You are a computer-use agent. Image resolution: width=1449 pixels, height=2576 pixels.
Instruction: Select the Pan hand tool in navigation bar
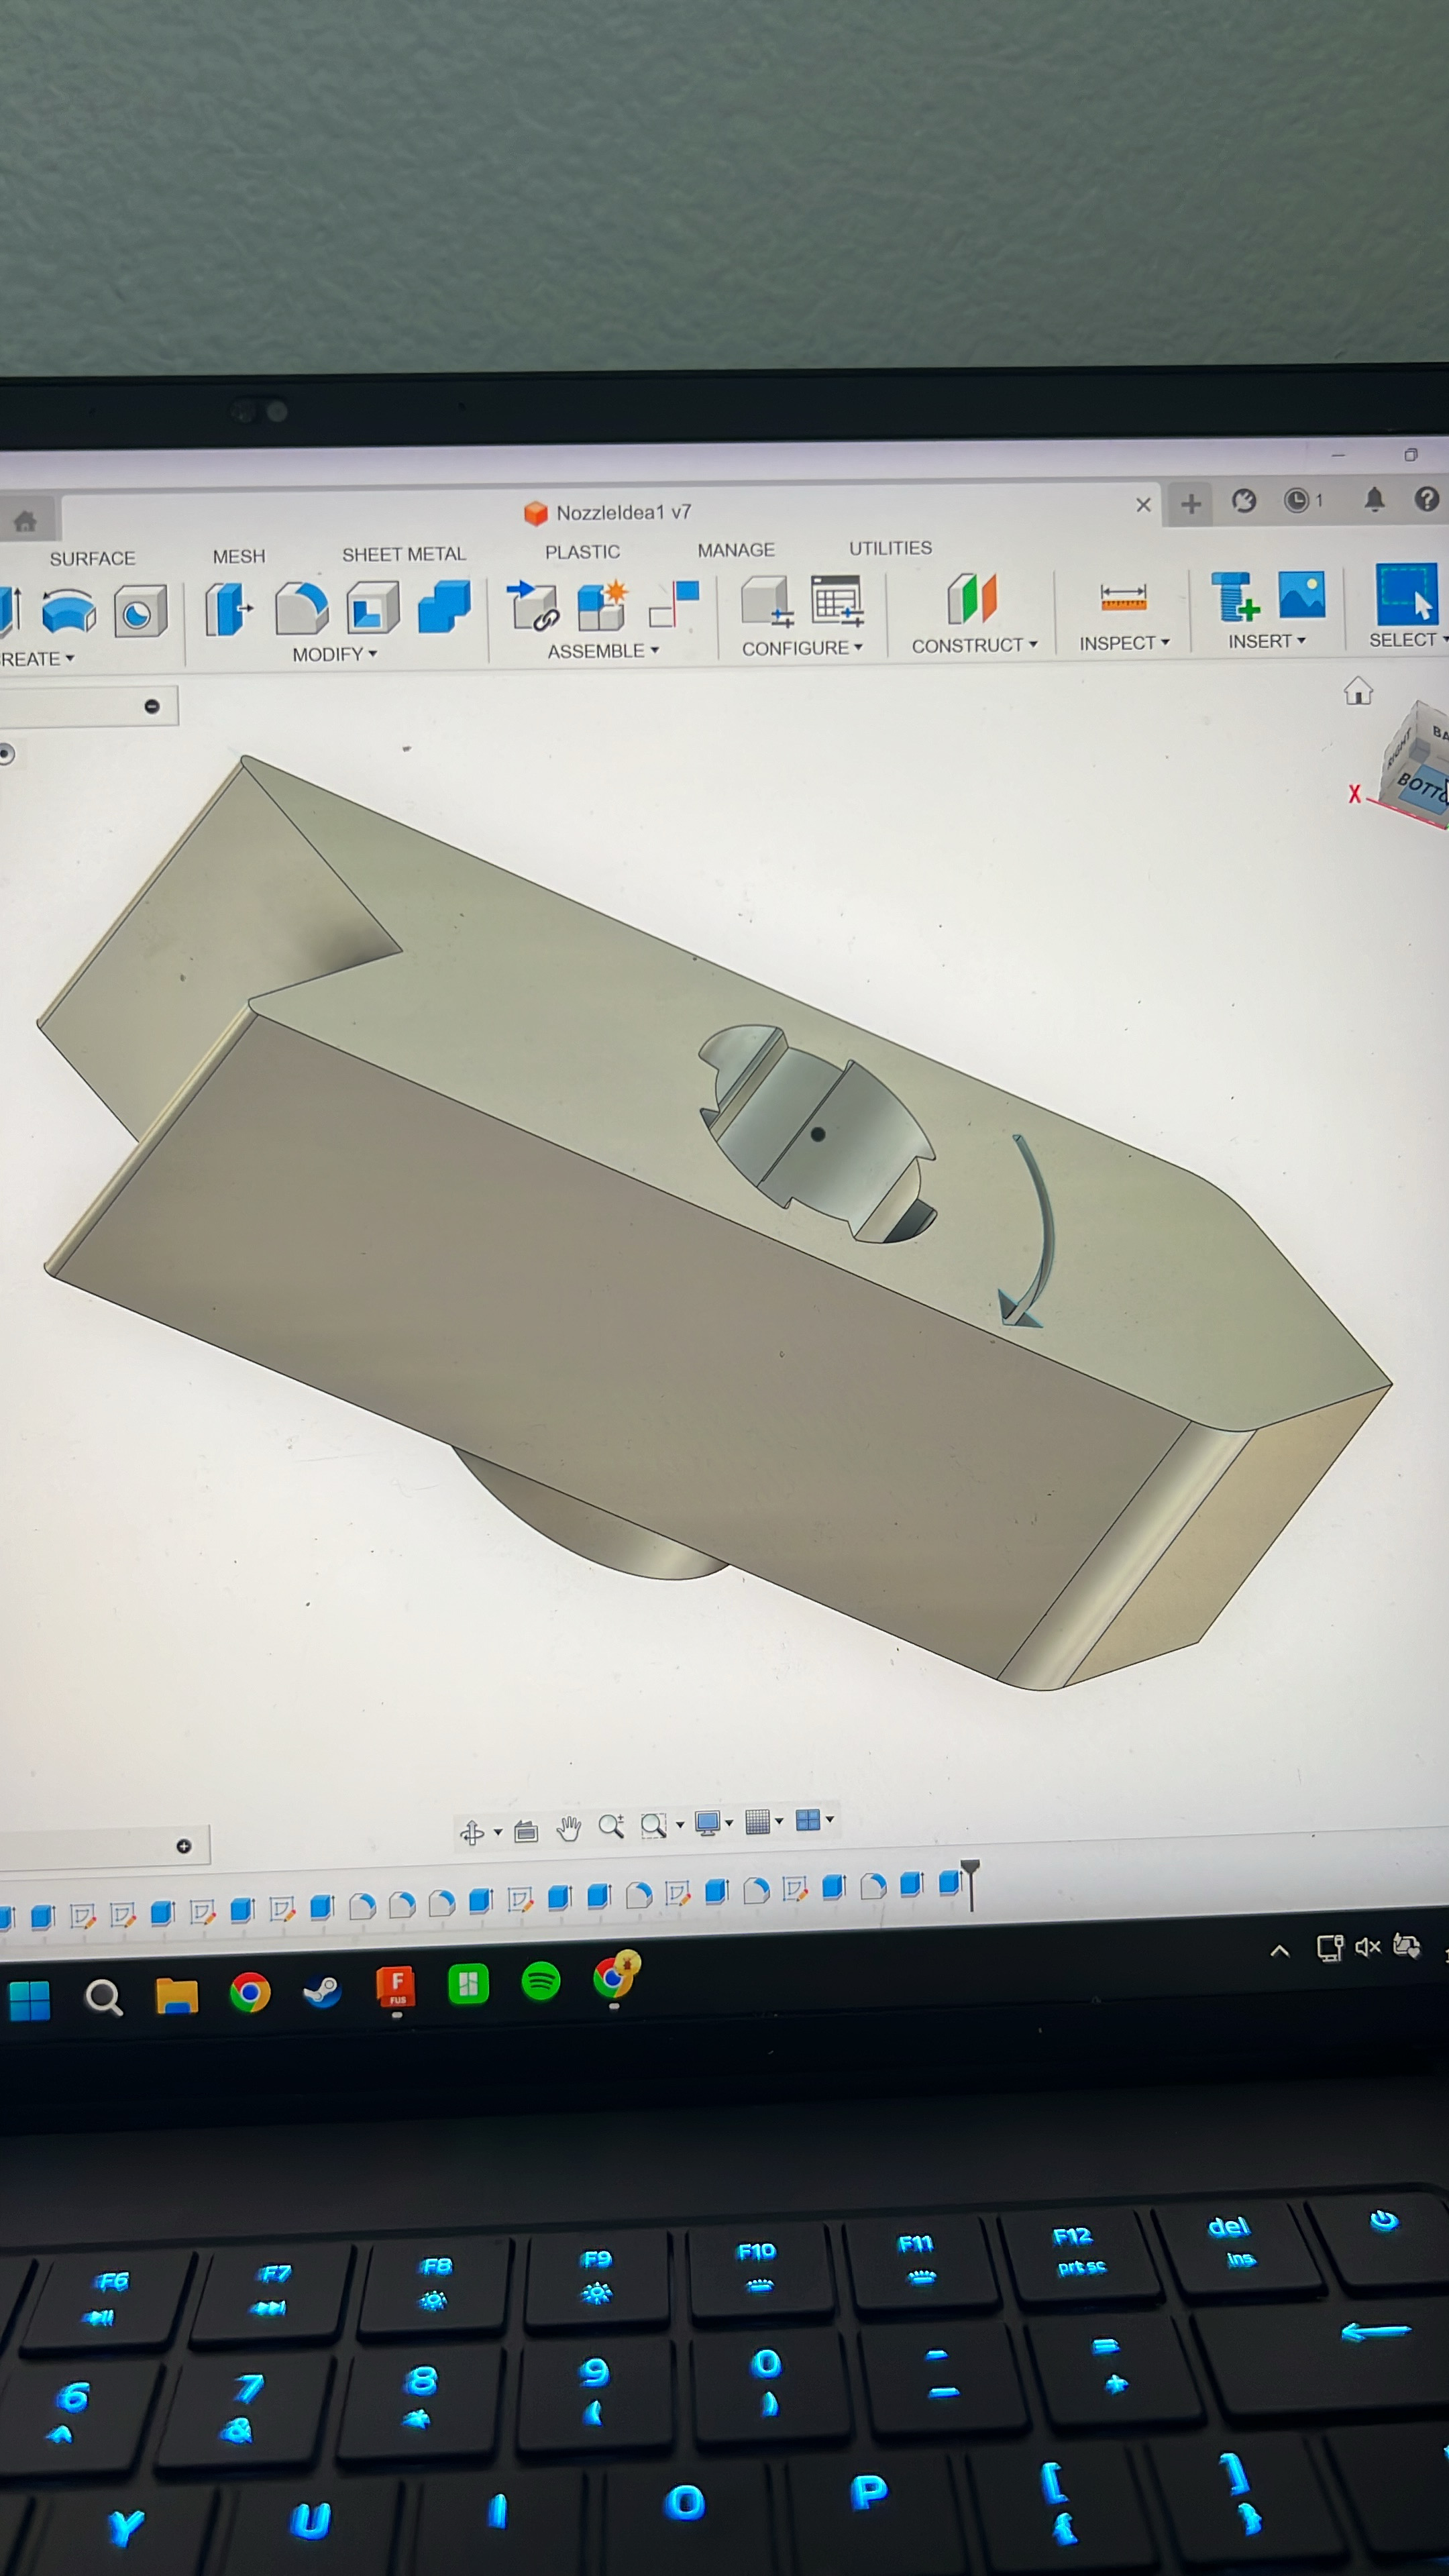569,1828
